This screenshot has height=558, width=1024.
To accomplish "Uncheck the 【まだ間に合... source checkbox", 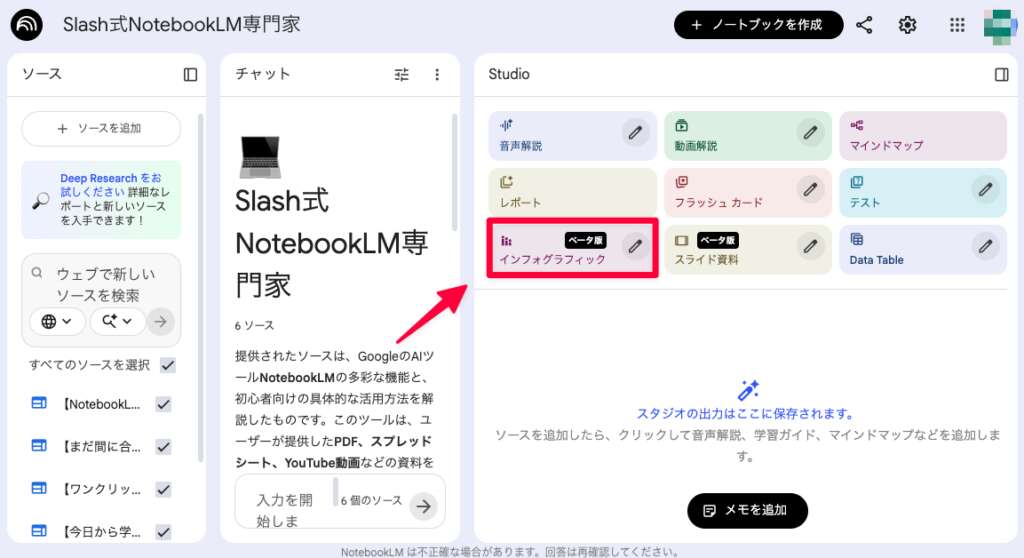I will 164,447.
